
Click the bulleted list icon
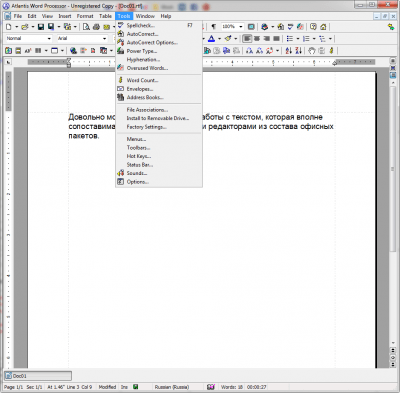[290, 39]
